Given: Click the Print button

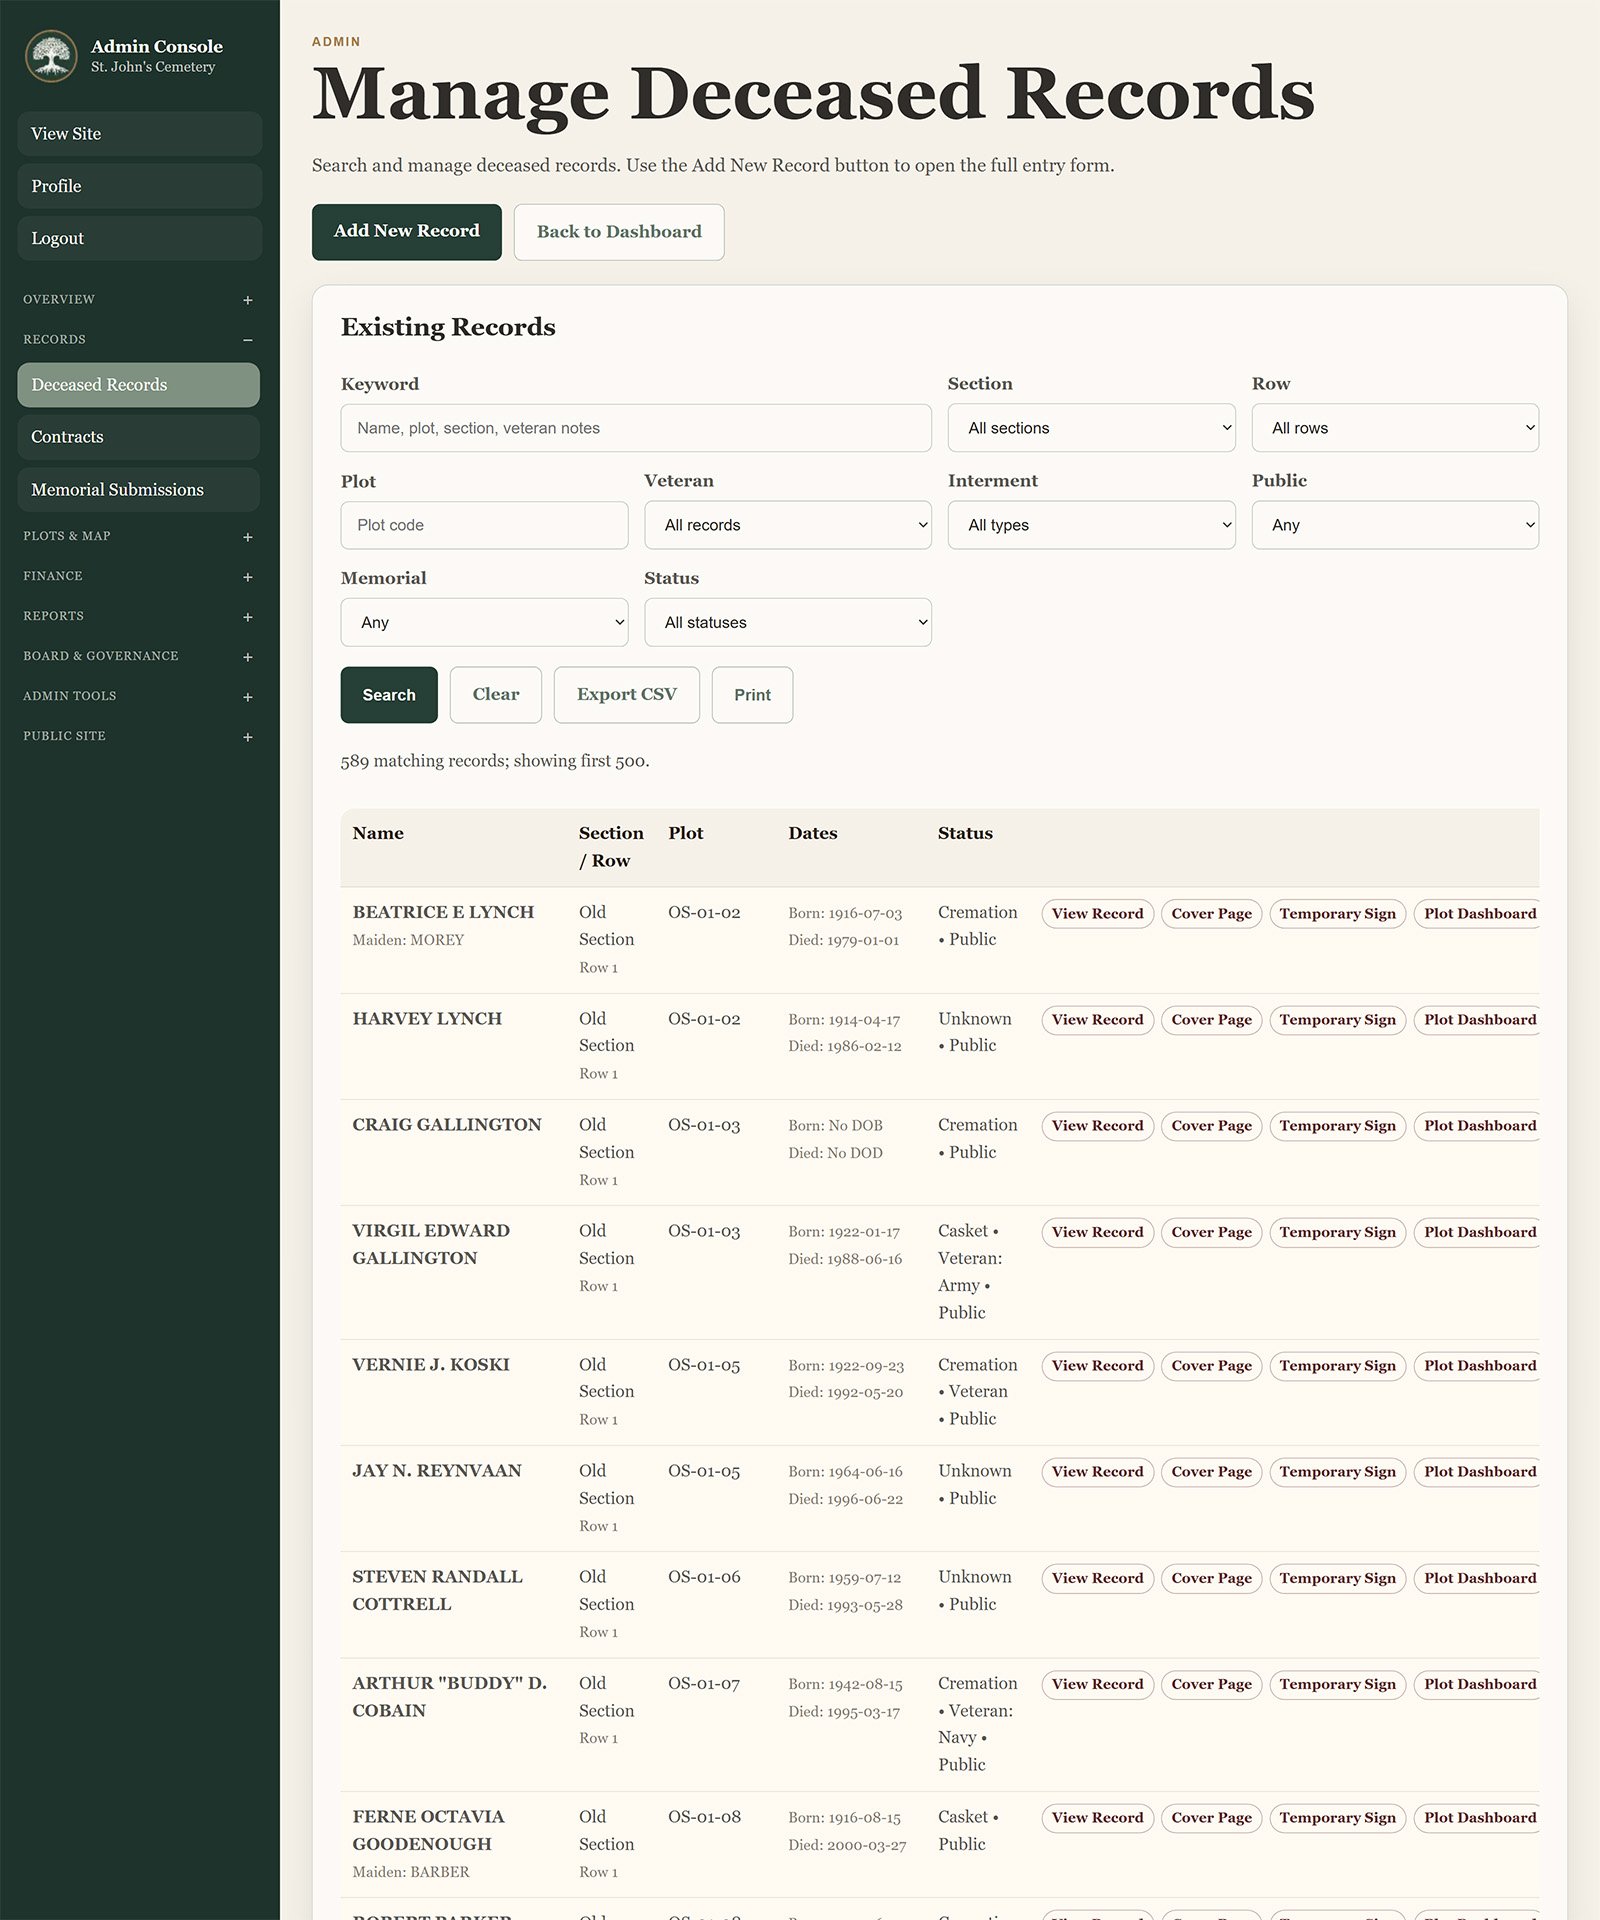Looking at the screenshot, I should [752, 695].
